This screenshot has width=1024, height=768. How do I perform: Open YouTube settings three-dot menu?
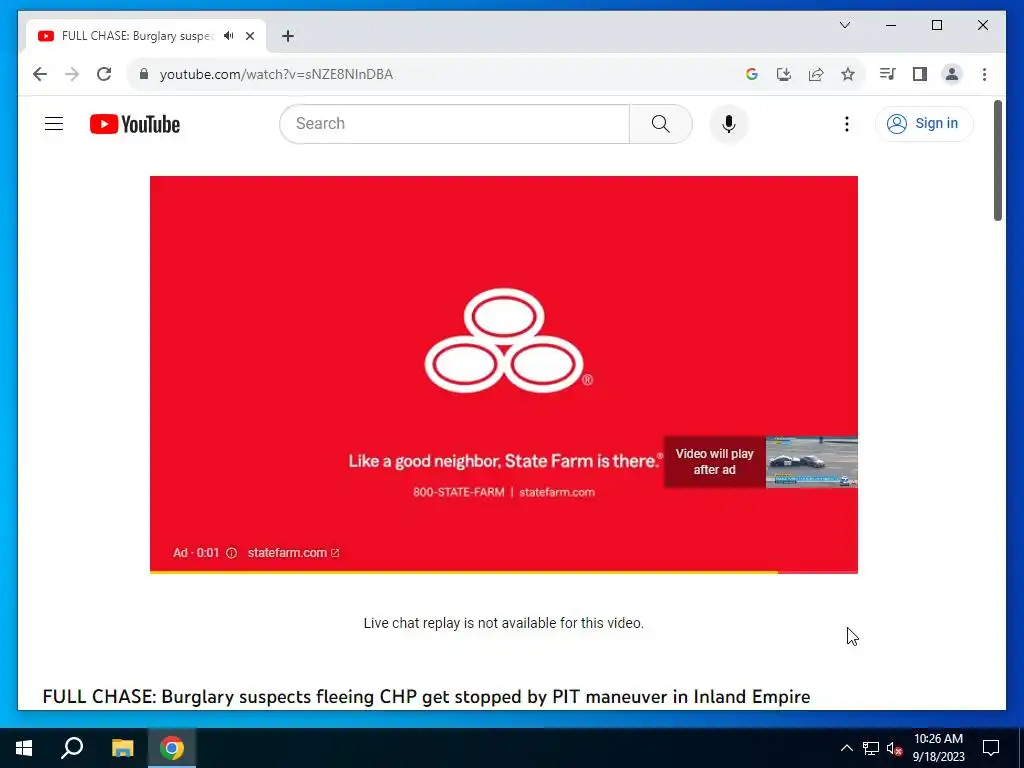click(846, 123)
